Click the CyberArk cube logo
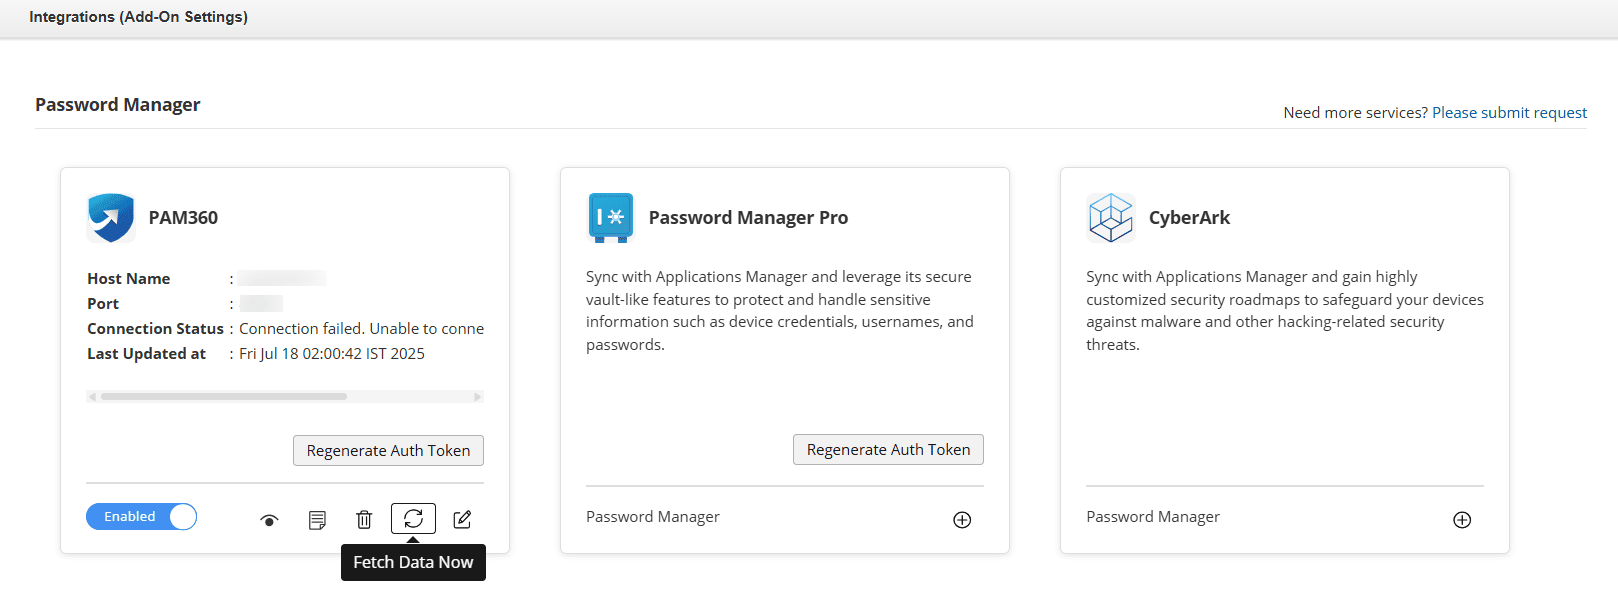This screenshot has width=1618, height=592. [1111, 218]
